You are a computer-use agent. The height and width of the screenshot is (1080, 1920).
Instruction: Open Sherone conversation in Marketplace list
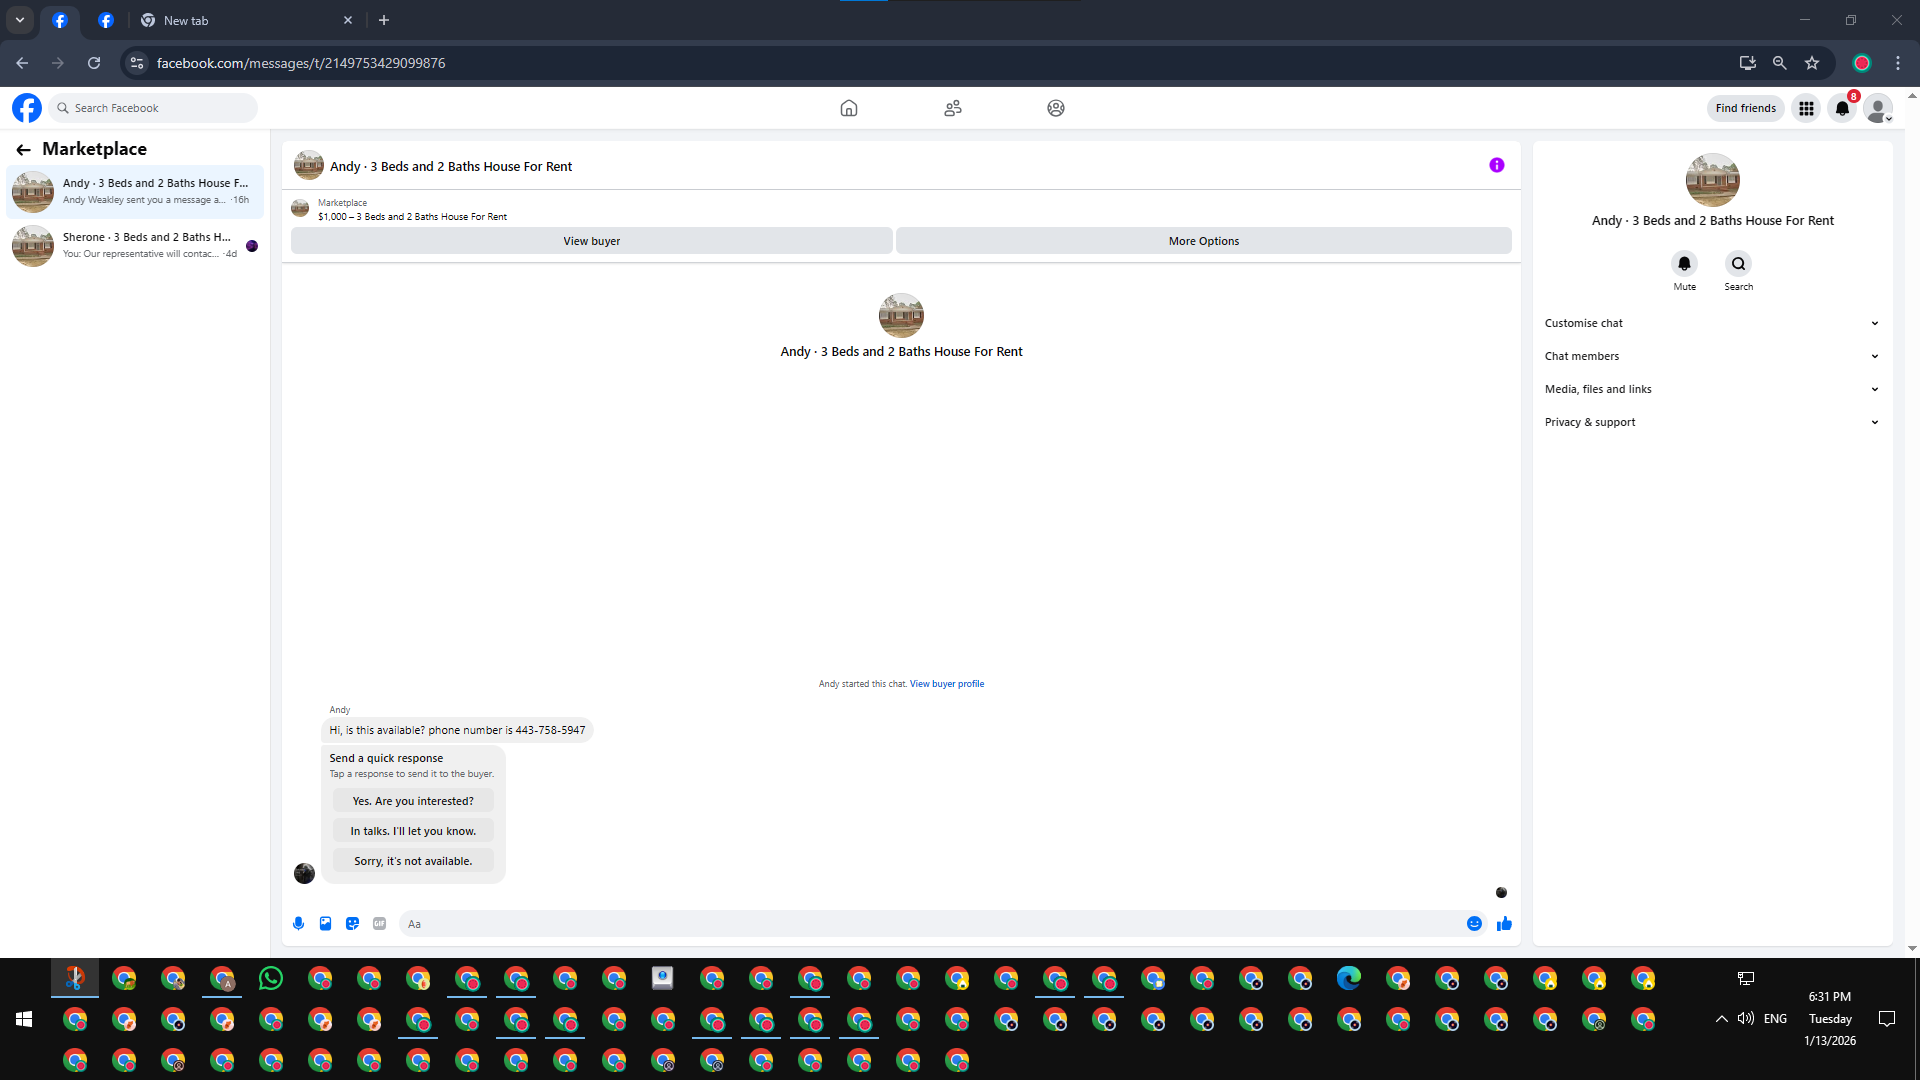click(135, 245)
